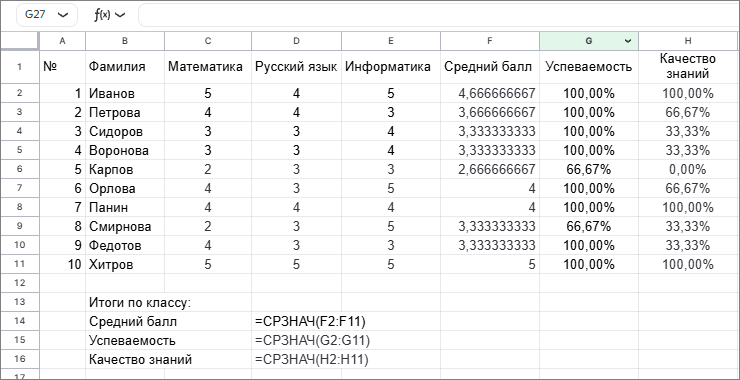740x380 pixels.
Task: Select Панин's 100,00% Качество знаний cell
Action: pyautogui.click(x=688, y=207)
